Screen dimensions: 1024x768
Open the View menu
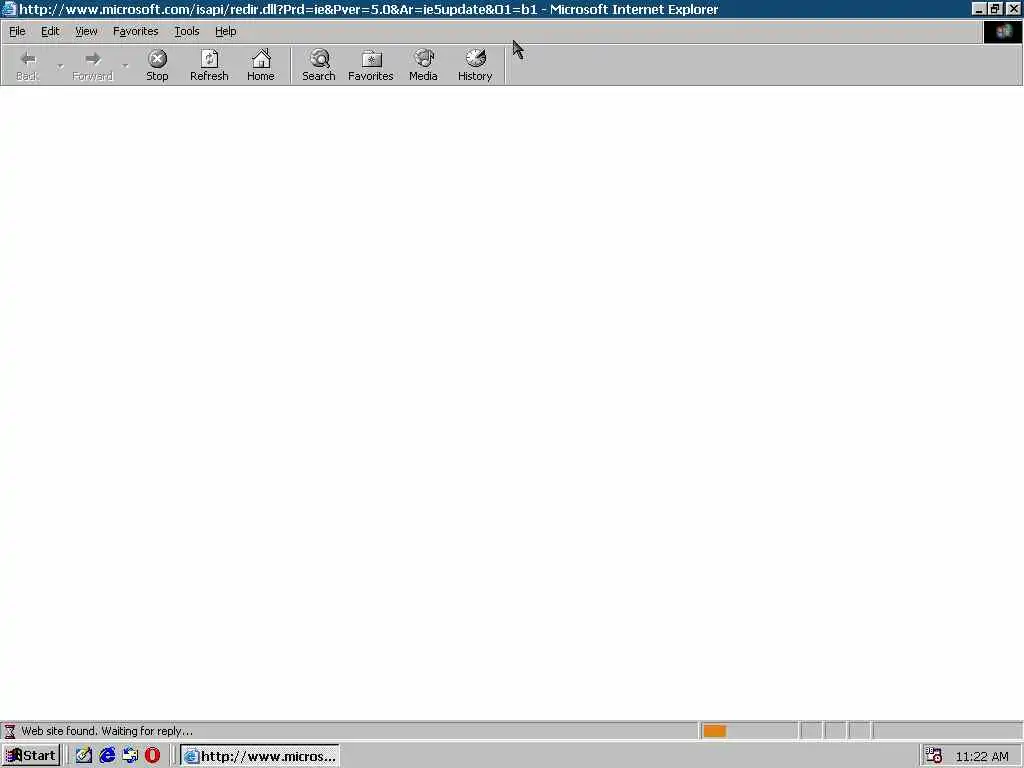pyautogui.click(x=86, y=31)
